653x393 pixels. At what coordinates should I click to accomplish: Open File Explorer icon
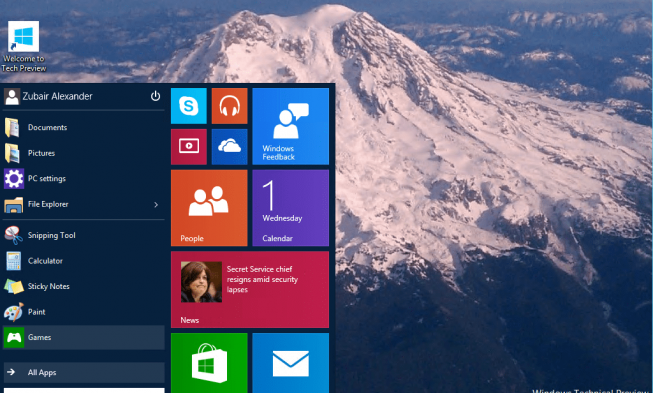coord(13,204)
